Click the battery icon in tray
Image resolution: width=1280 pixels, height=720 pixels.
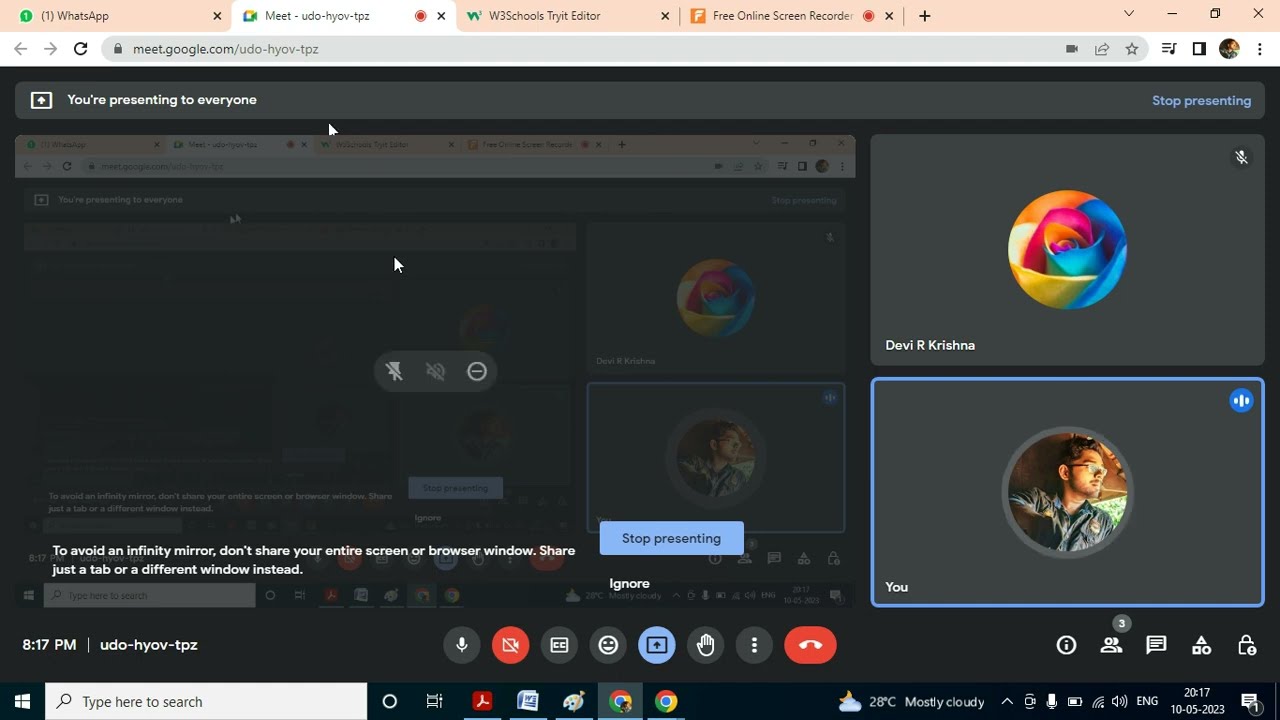[1075, 702]
